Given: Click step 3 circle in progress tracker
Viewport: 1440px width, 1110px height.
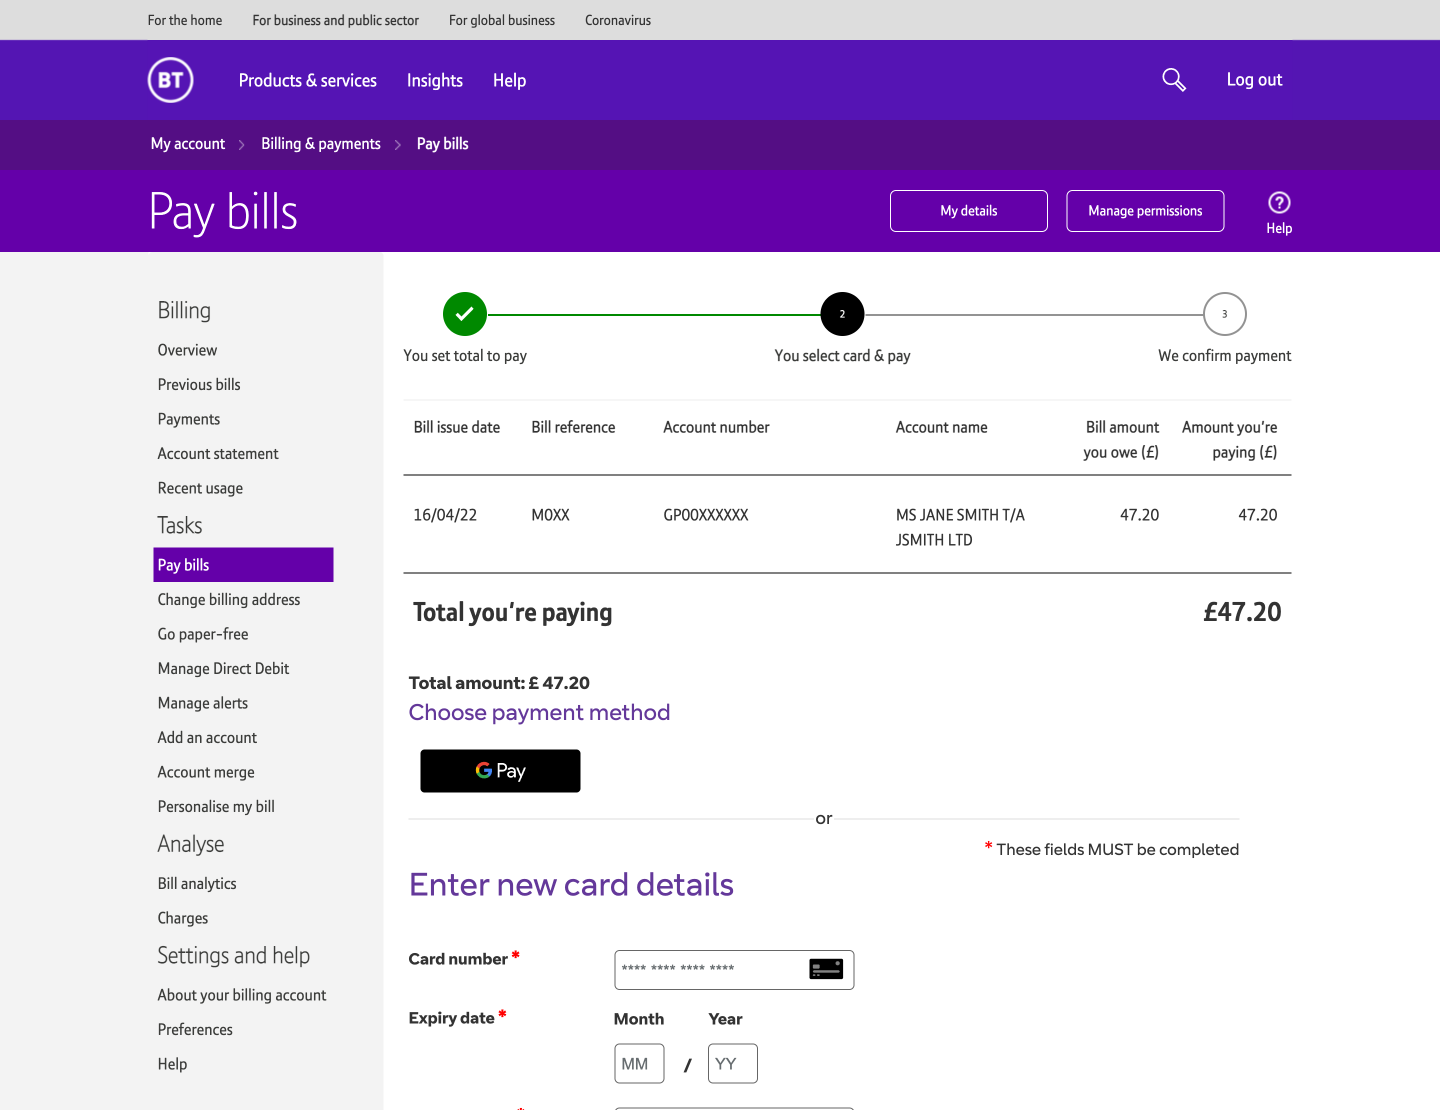Looking at the screenshot, I should point(1225,314).
